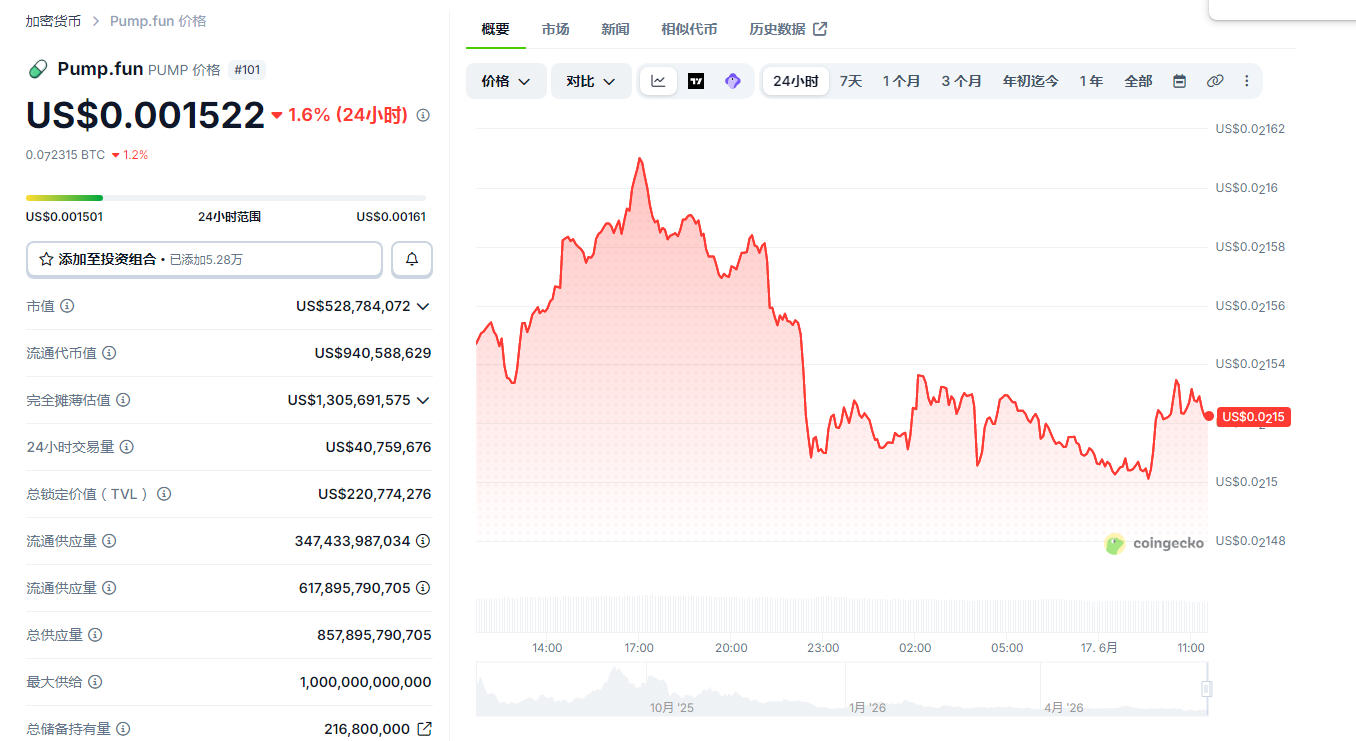The width and height of the screenshot is (1356, 741).
Task: Select the 1个月 time range
Action: 901,81
